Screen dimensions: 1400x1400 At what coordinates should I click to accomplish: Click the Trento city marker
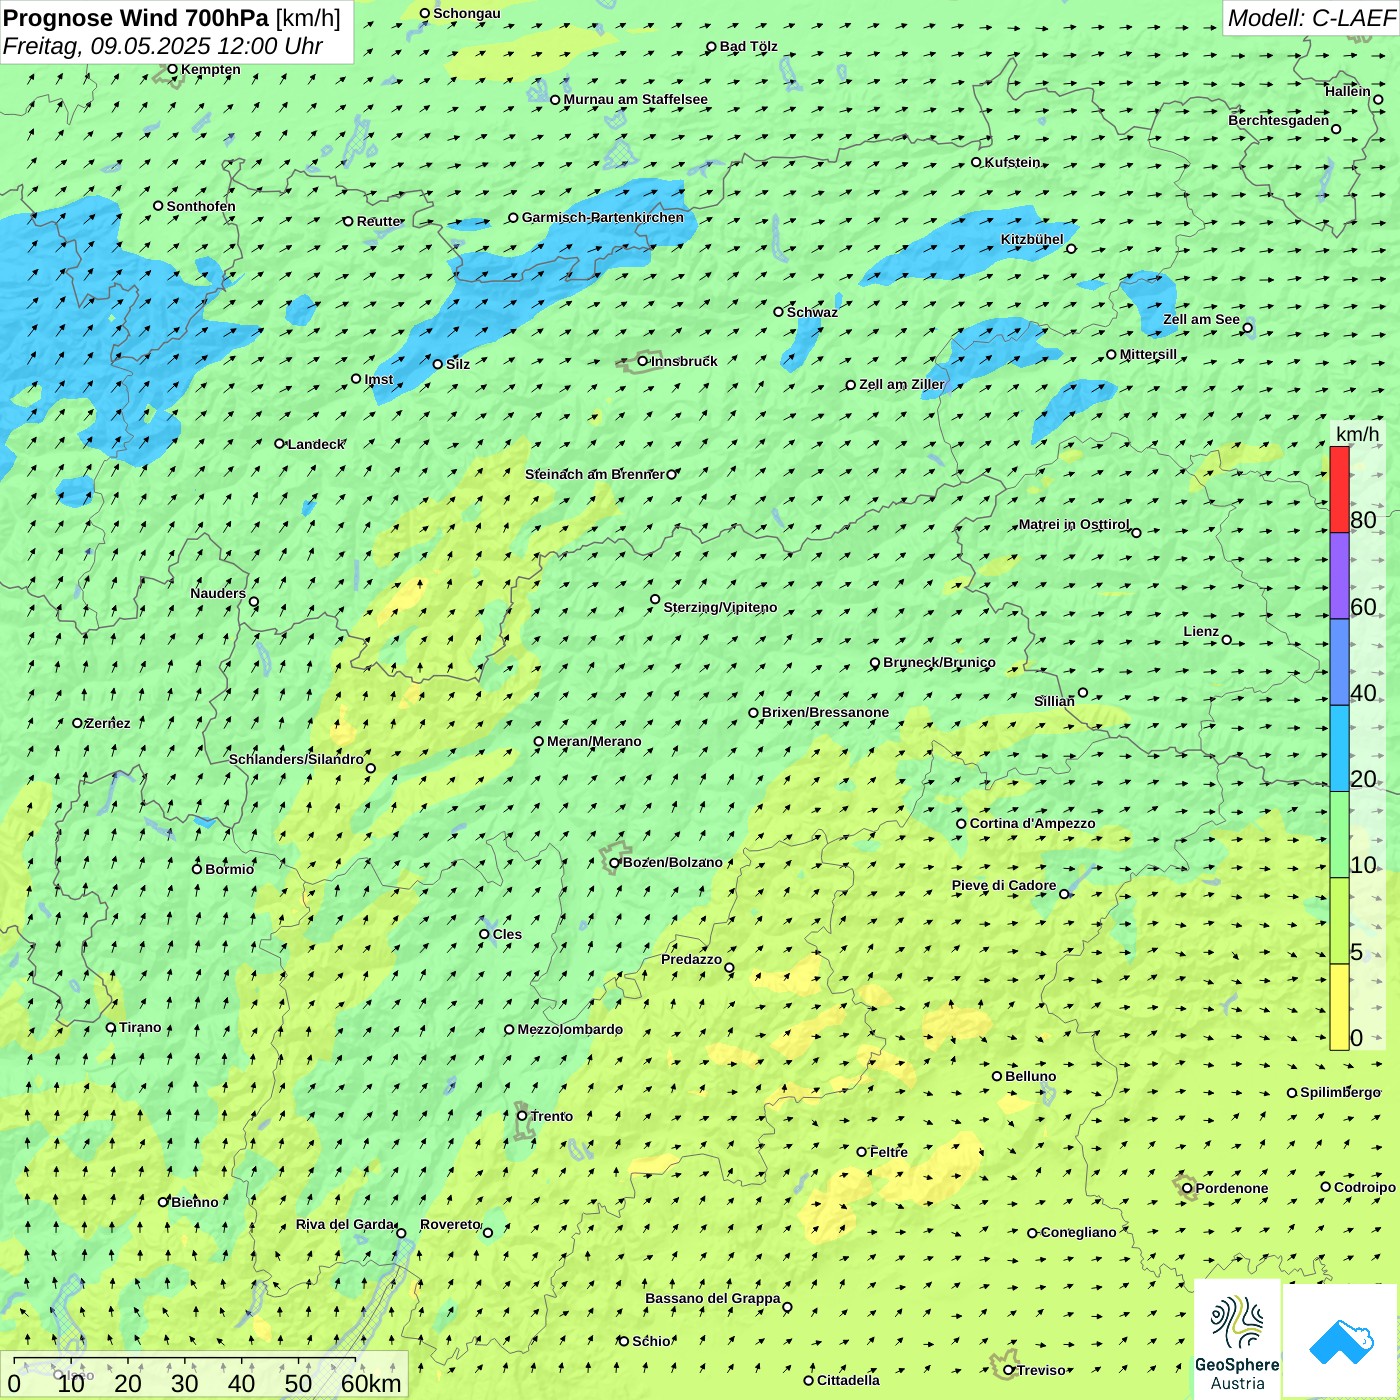[522, 1116]
